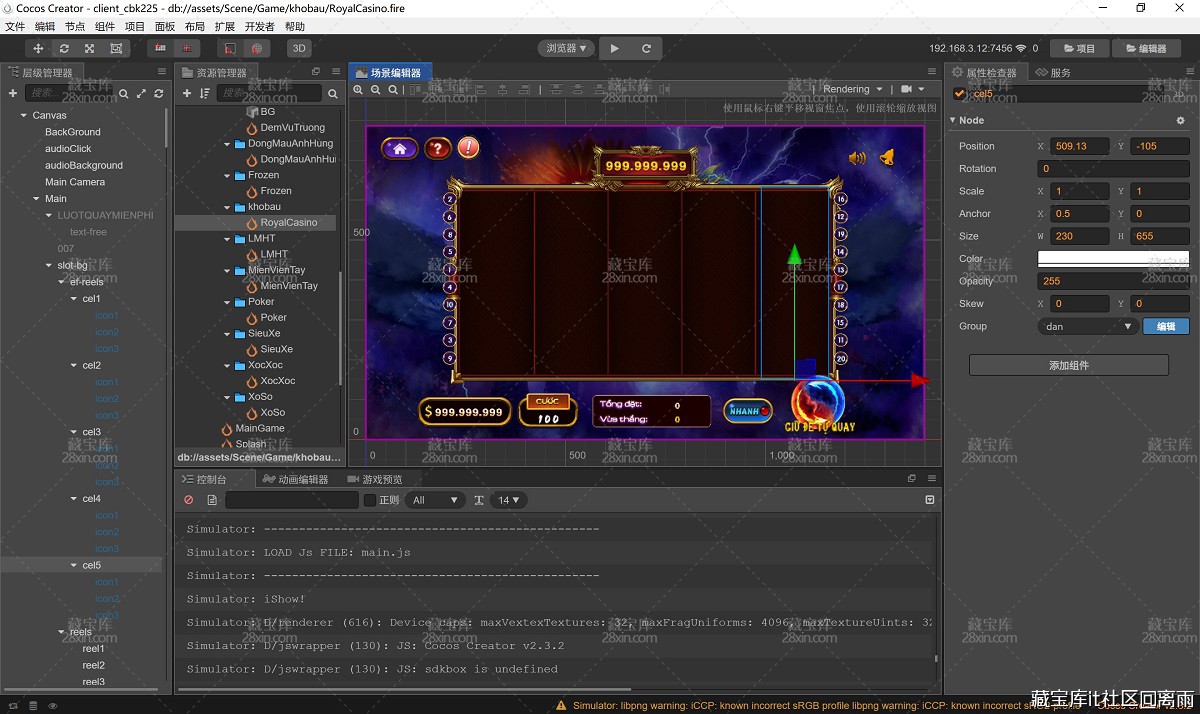
Task: Toggle collapse logs icon at console right
Action: coord(930,500)
